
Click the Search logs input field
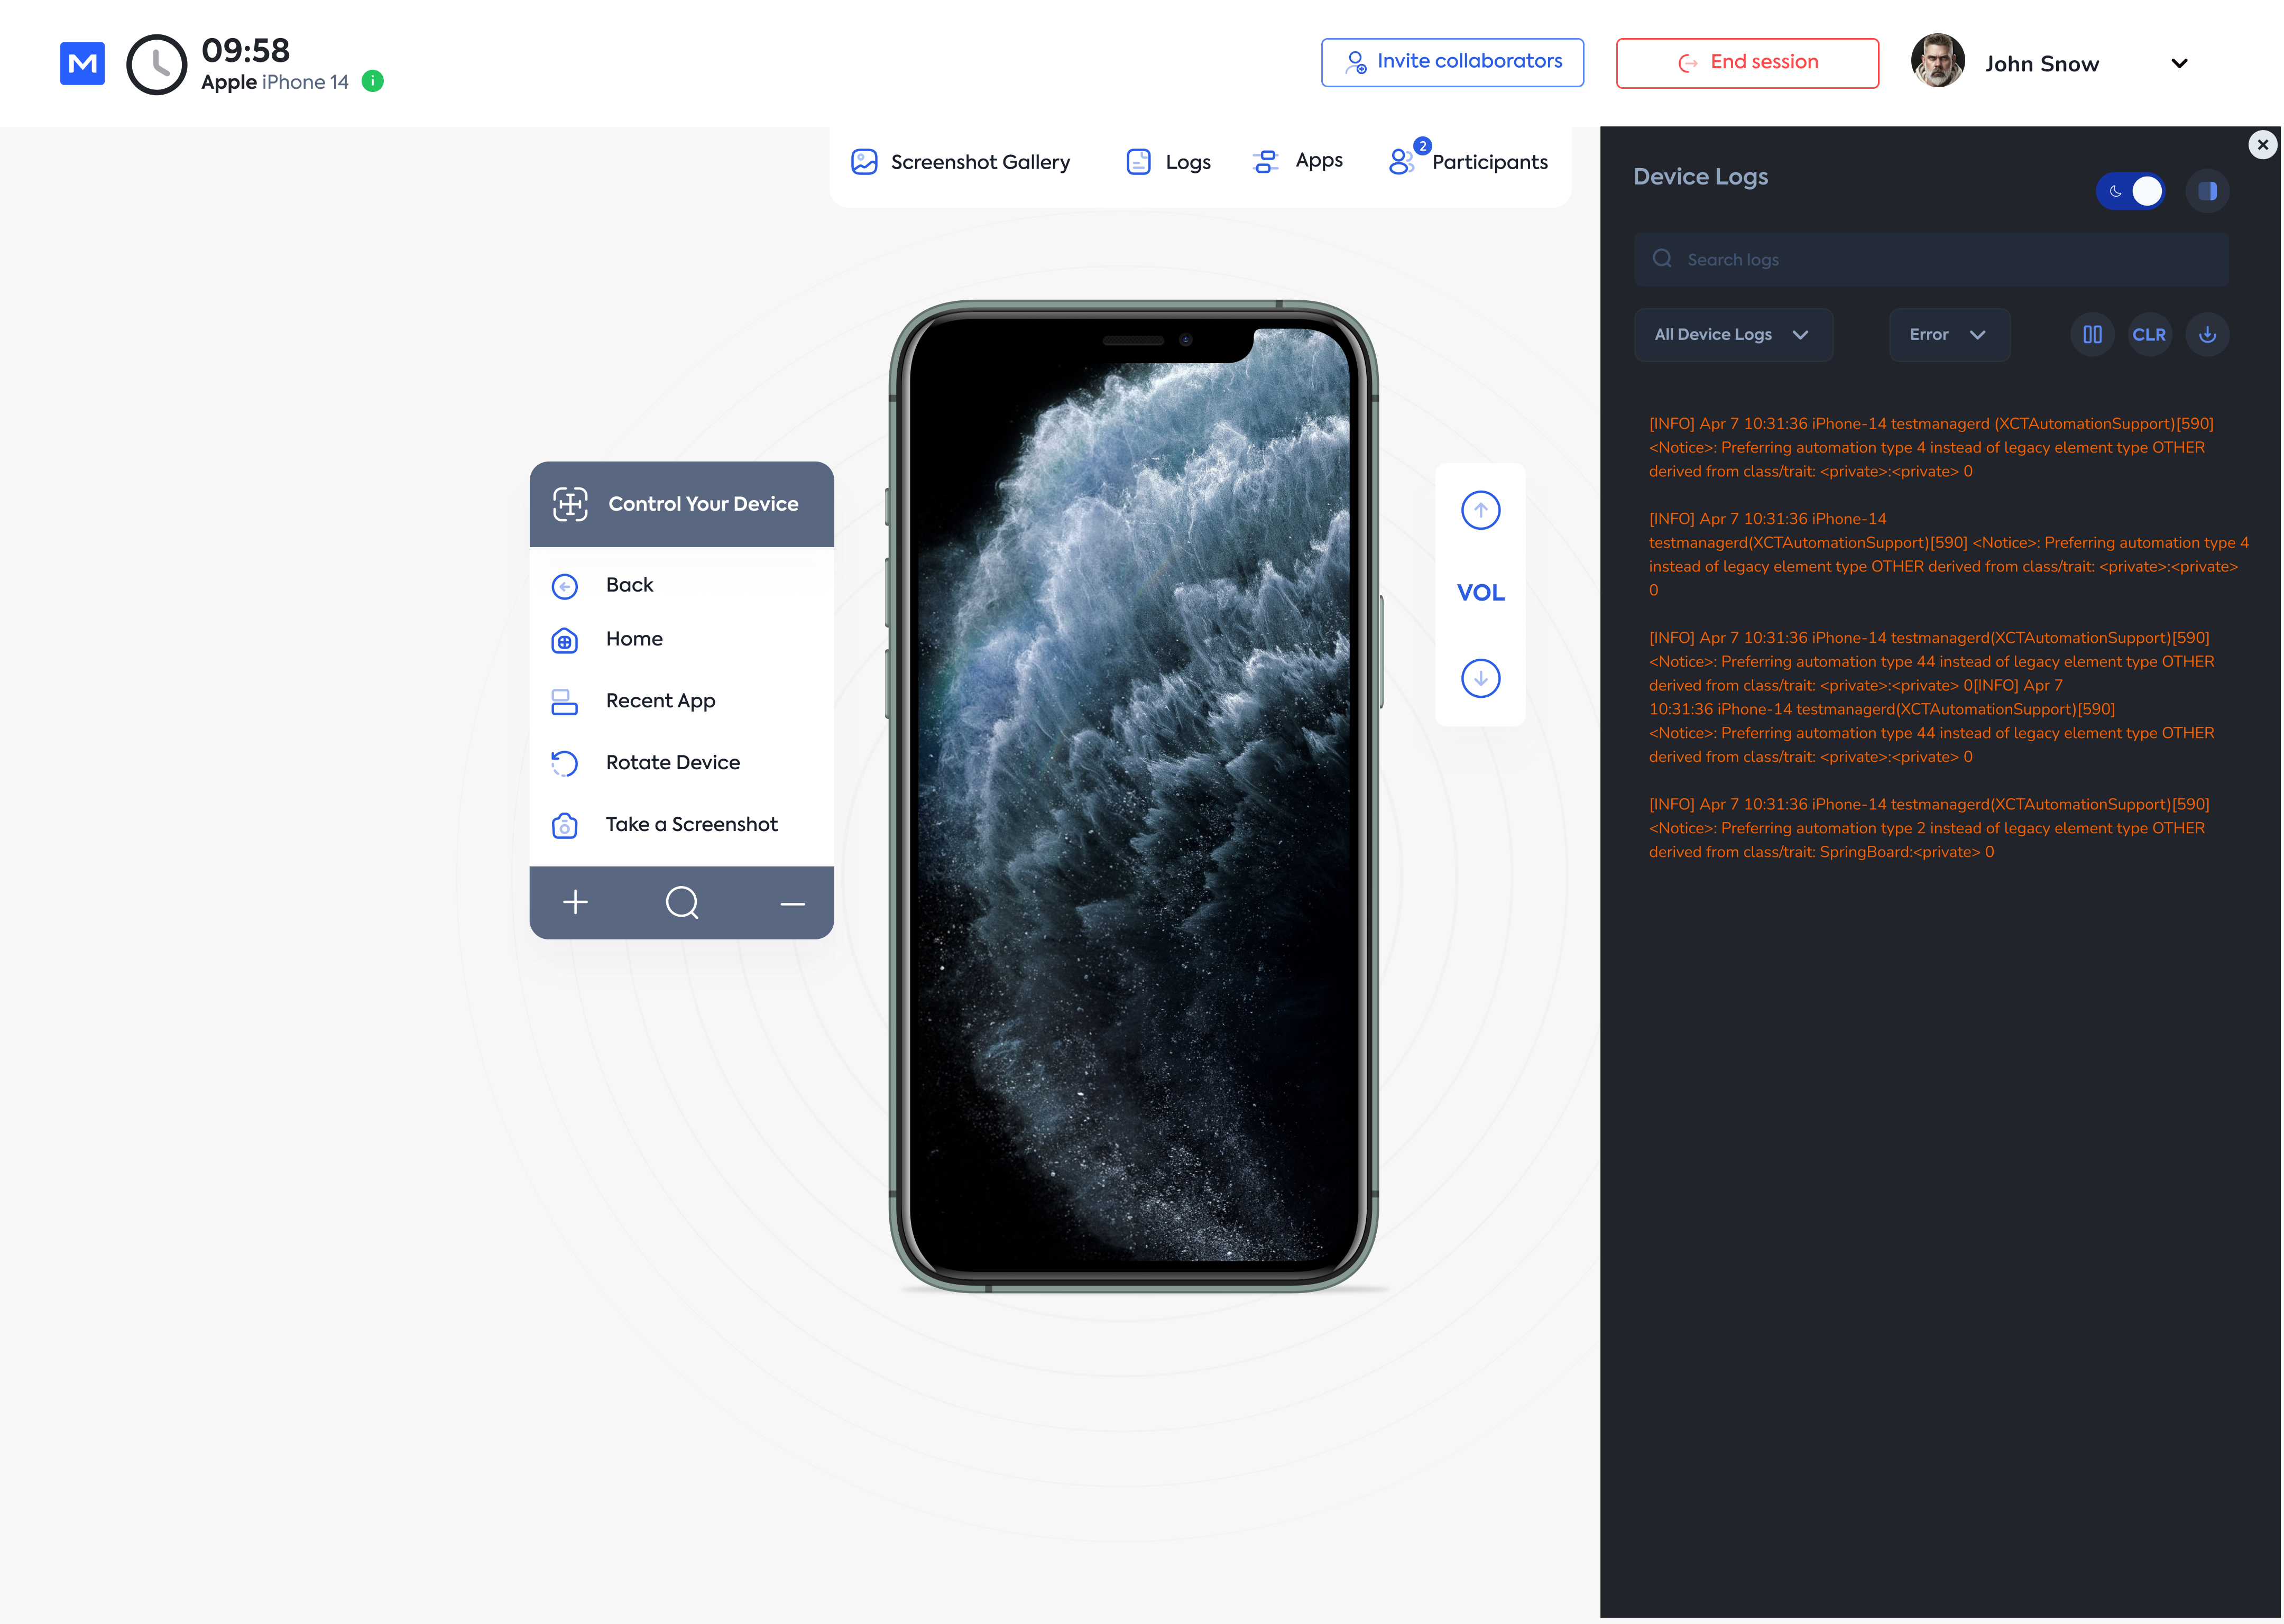coord(1930,260)
